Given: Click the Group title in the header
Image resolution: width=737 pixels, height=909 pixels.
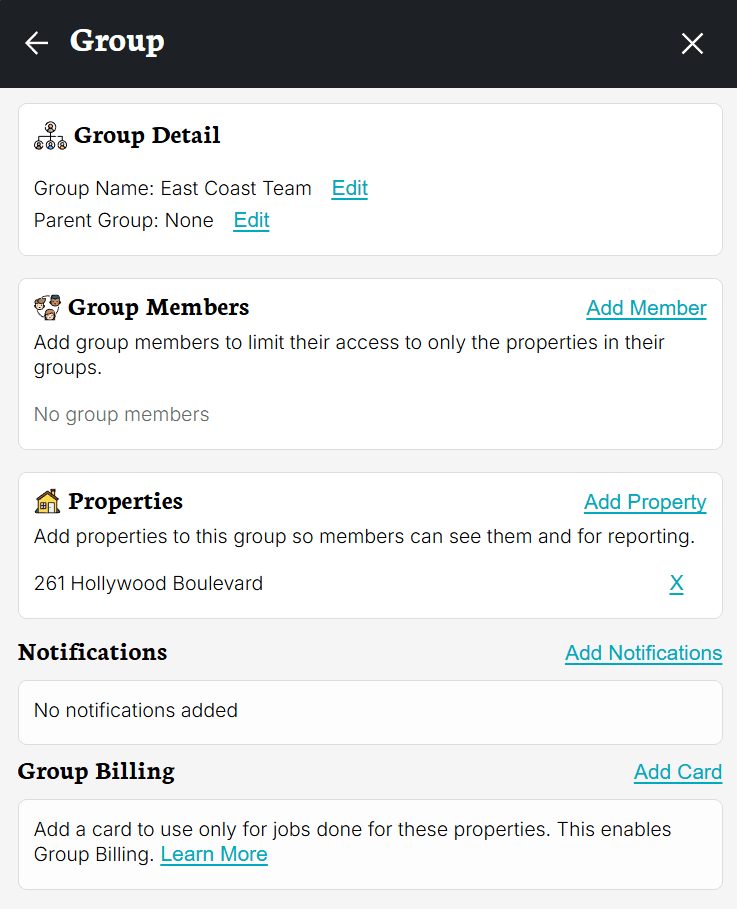Looking at the screenshot, I should pyautogui.click(x=116, y=42).
